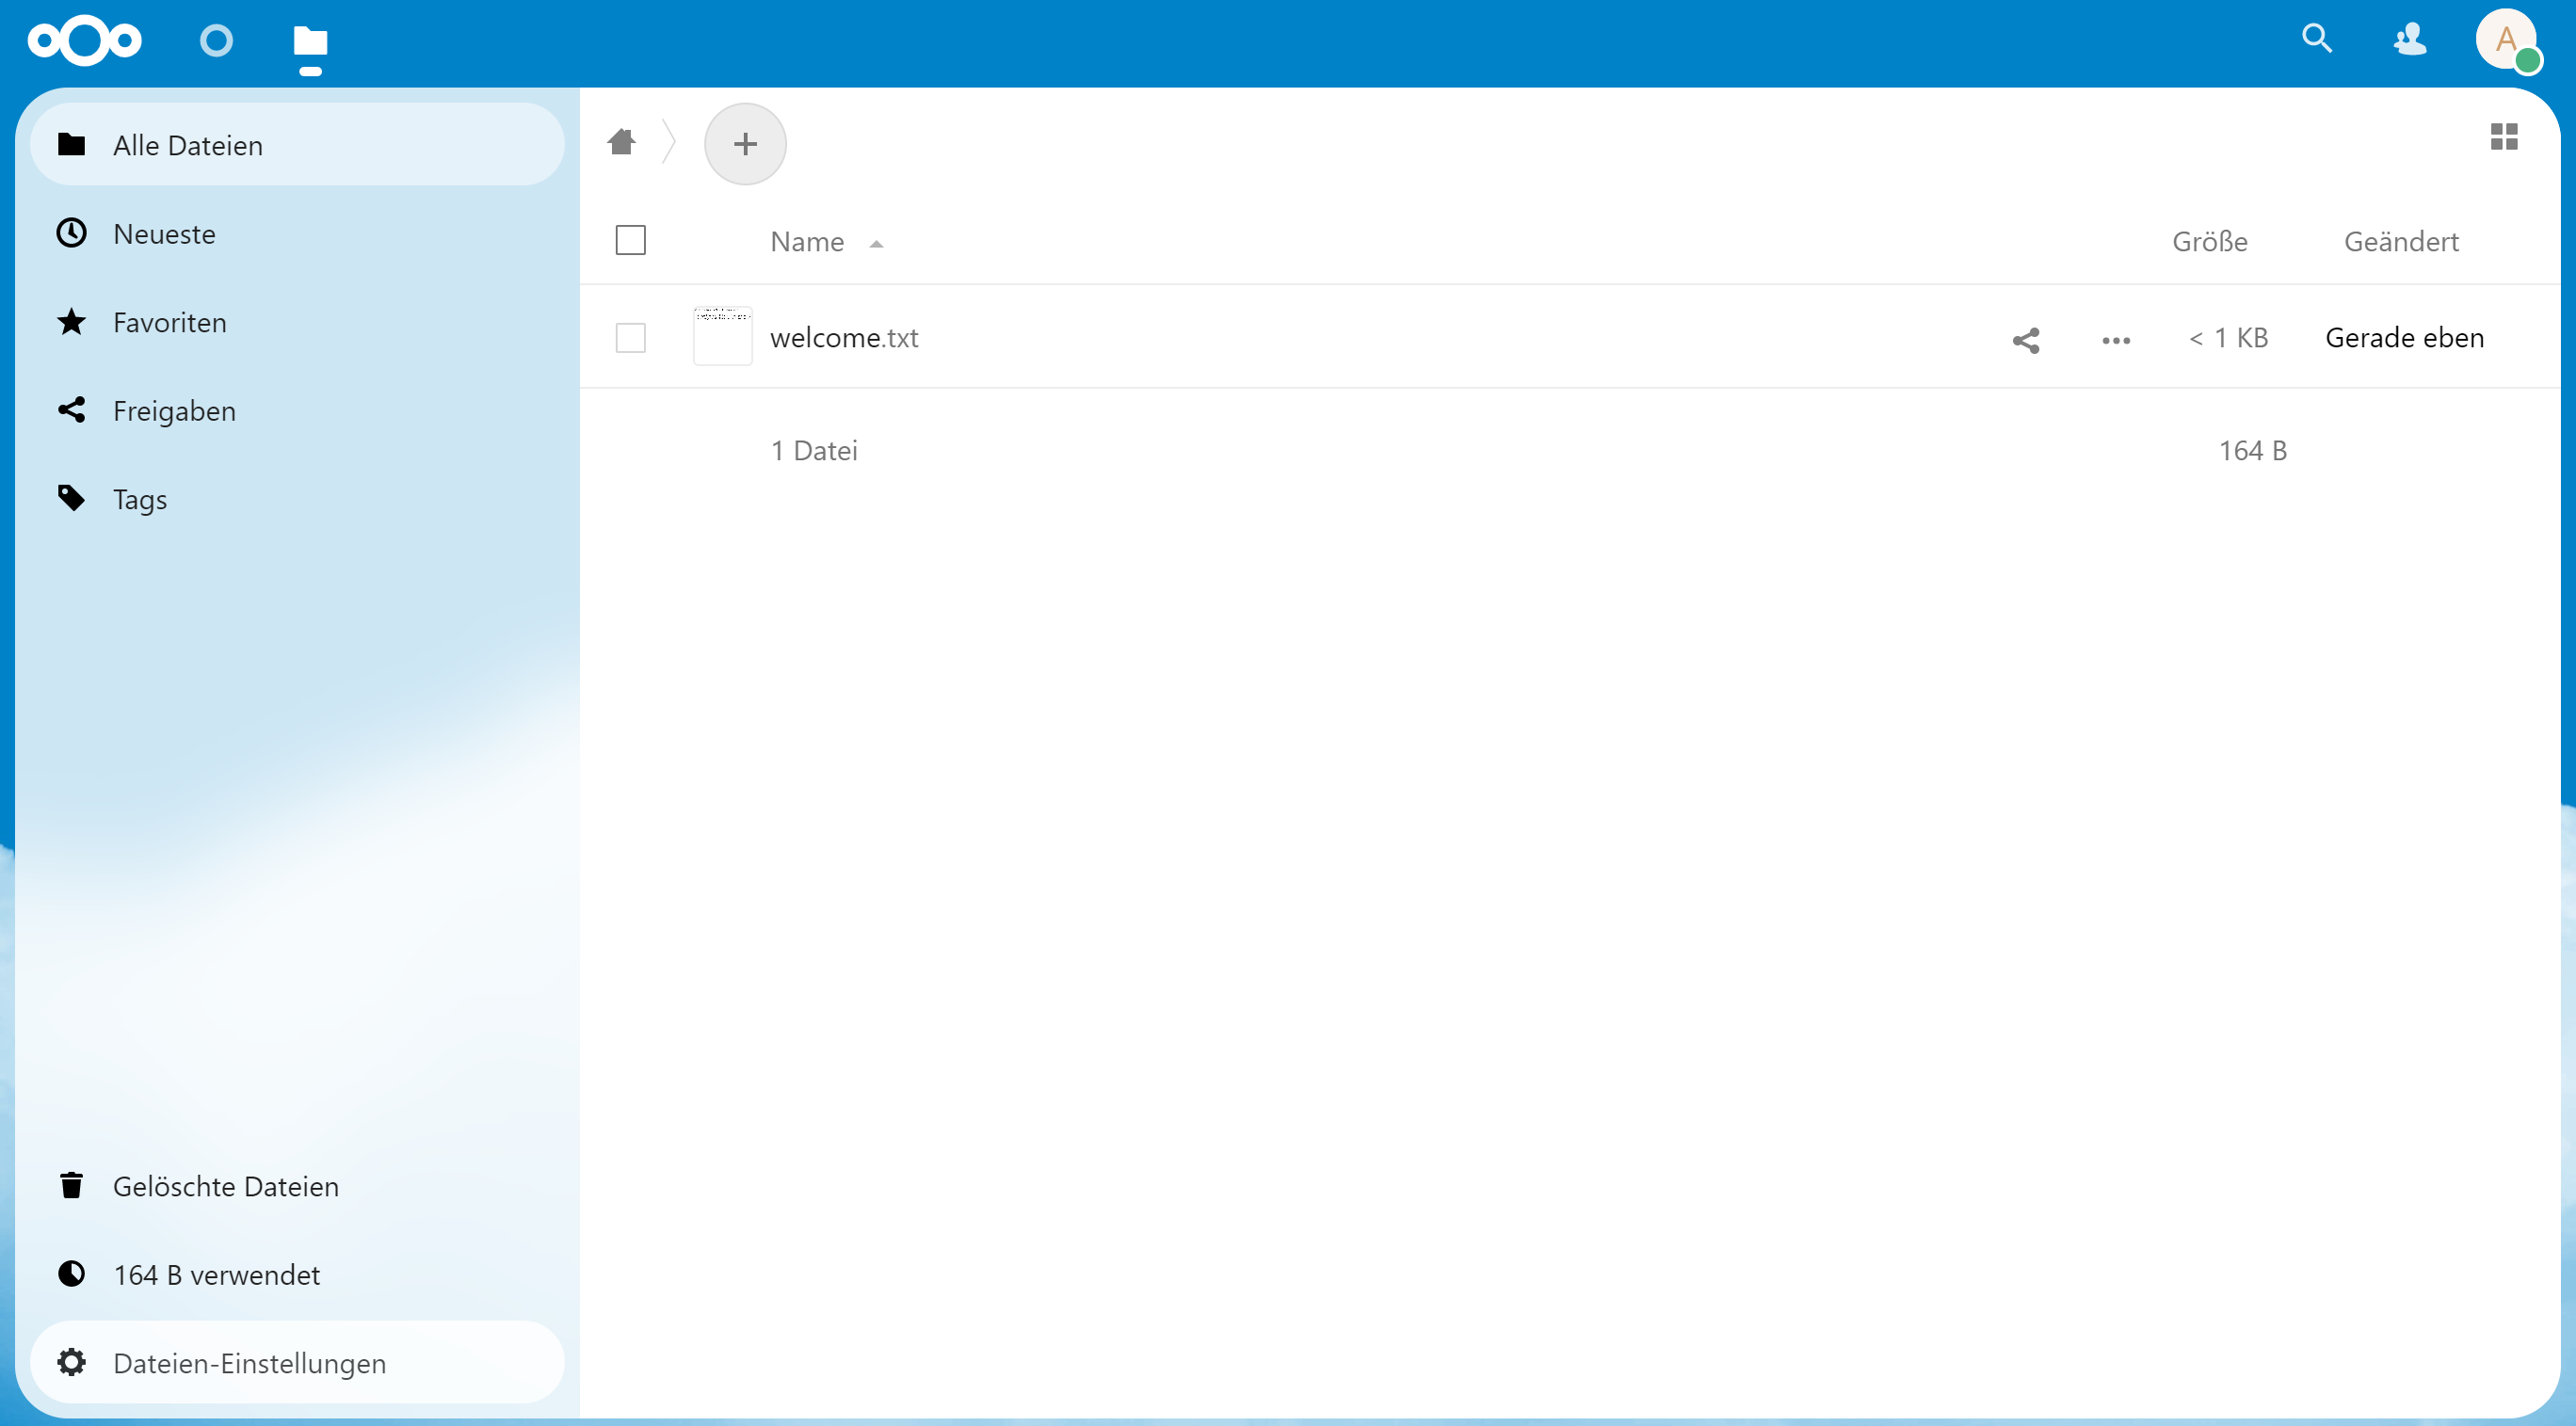Open the Dashboard circle app icon
The height and width of the screenshot is (1426, 2576).
(x=216, y=41)
